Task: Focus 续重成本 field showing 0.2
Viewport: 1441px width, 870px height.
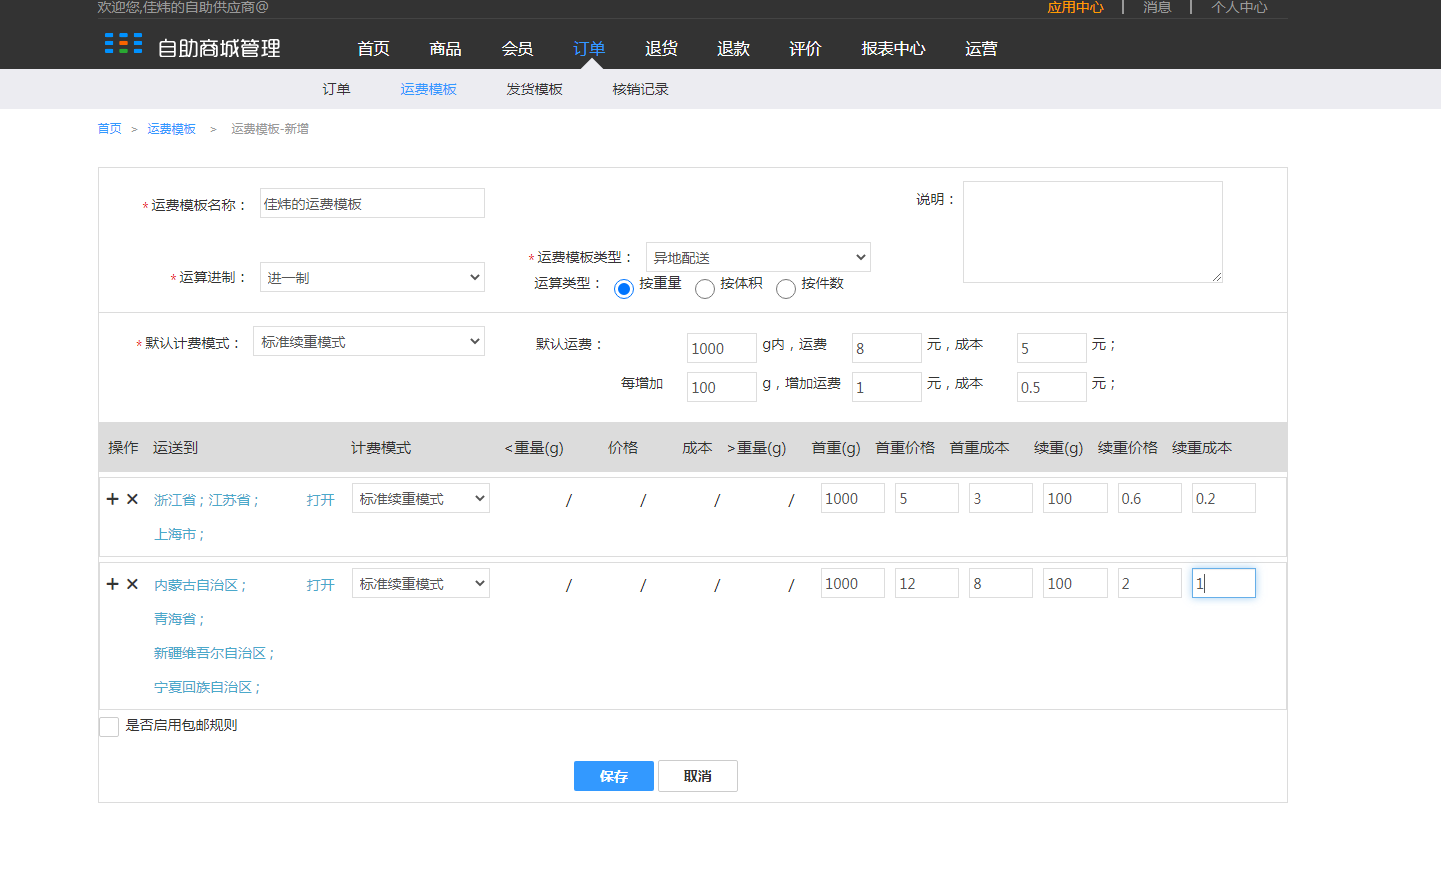Action: (1224, 498)
